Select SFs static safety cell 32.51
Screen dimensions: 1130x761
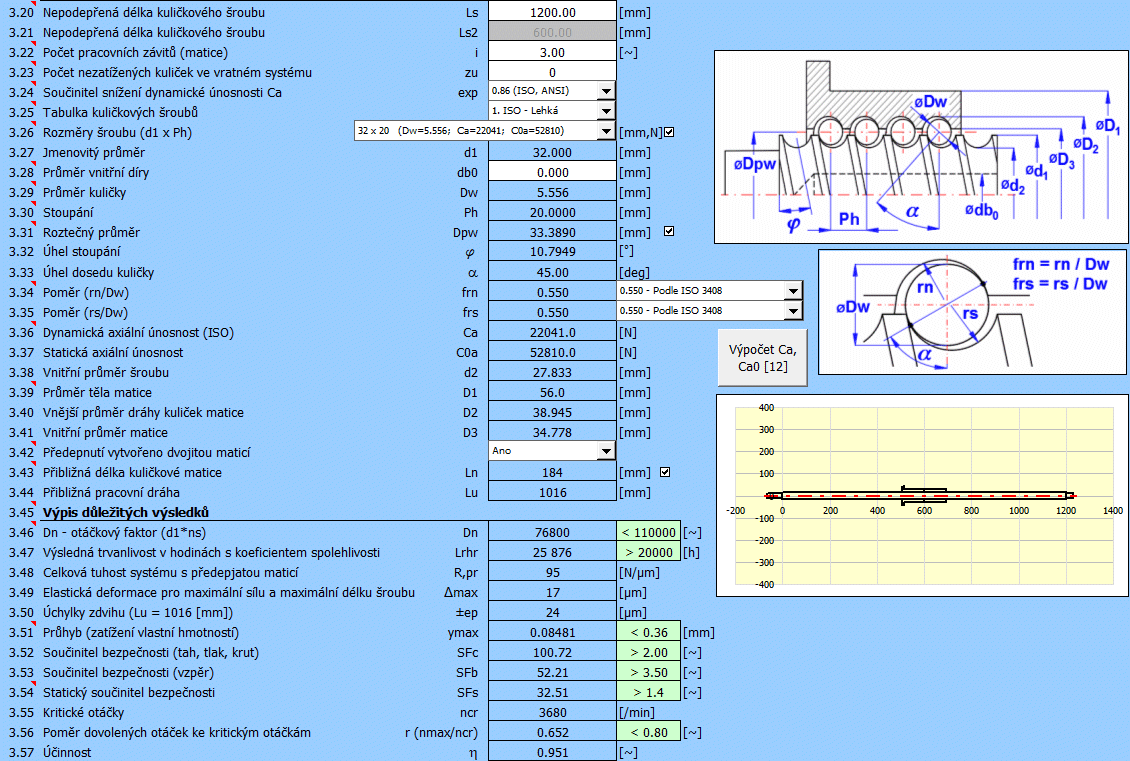[553, 693]
